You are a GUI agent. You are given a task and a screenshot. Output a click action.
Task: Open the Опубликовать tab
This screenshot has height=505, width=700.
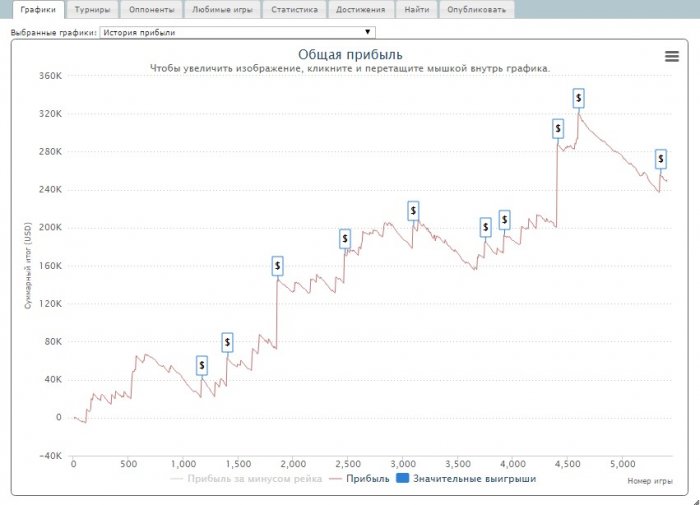click(477, 9)
